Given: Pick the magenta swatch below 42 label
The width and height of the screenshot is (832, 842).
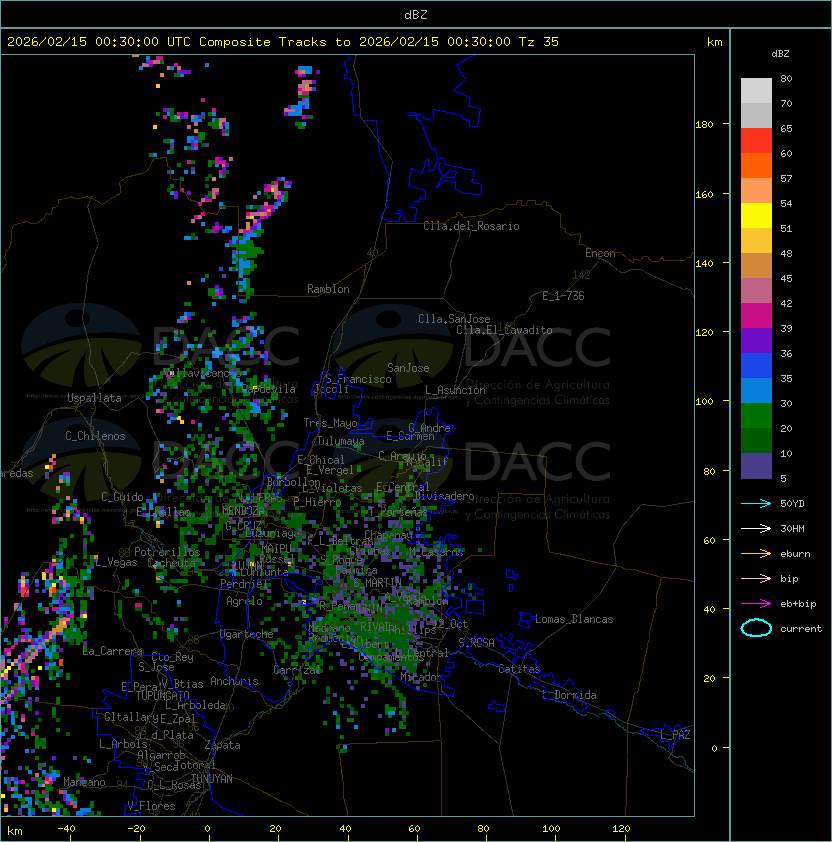Looking at the screenshot, I should click(756, 316).
